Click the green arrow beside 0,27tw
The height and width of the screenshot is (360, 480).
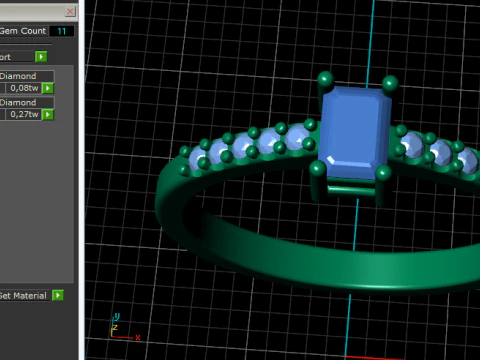pos(48,115)
